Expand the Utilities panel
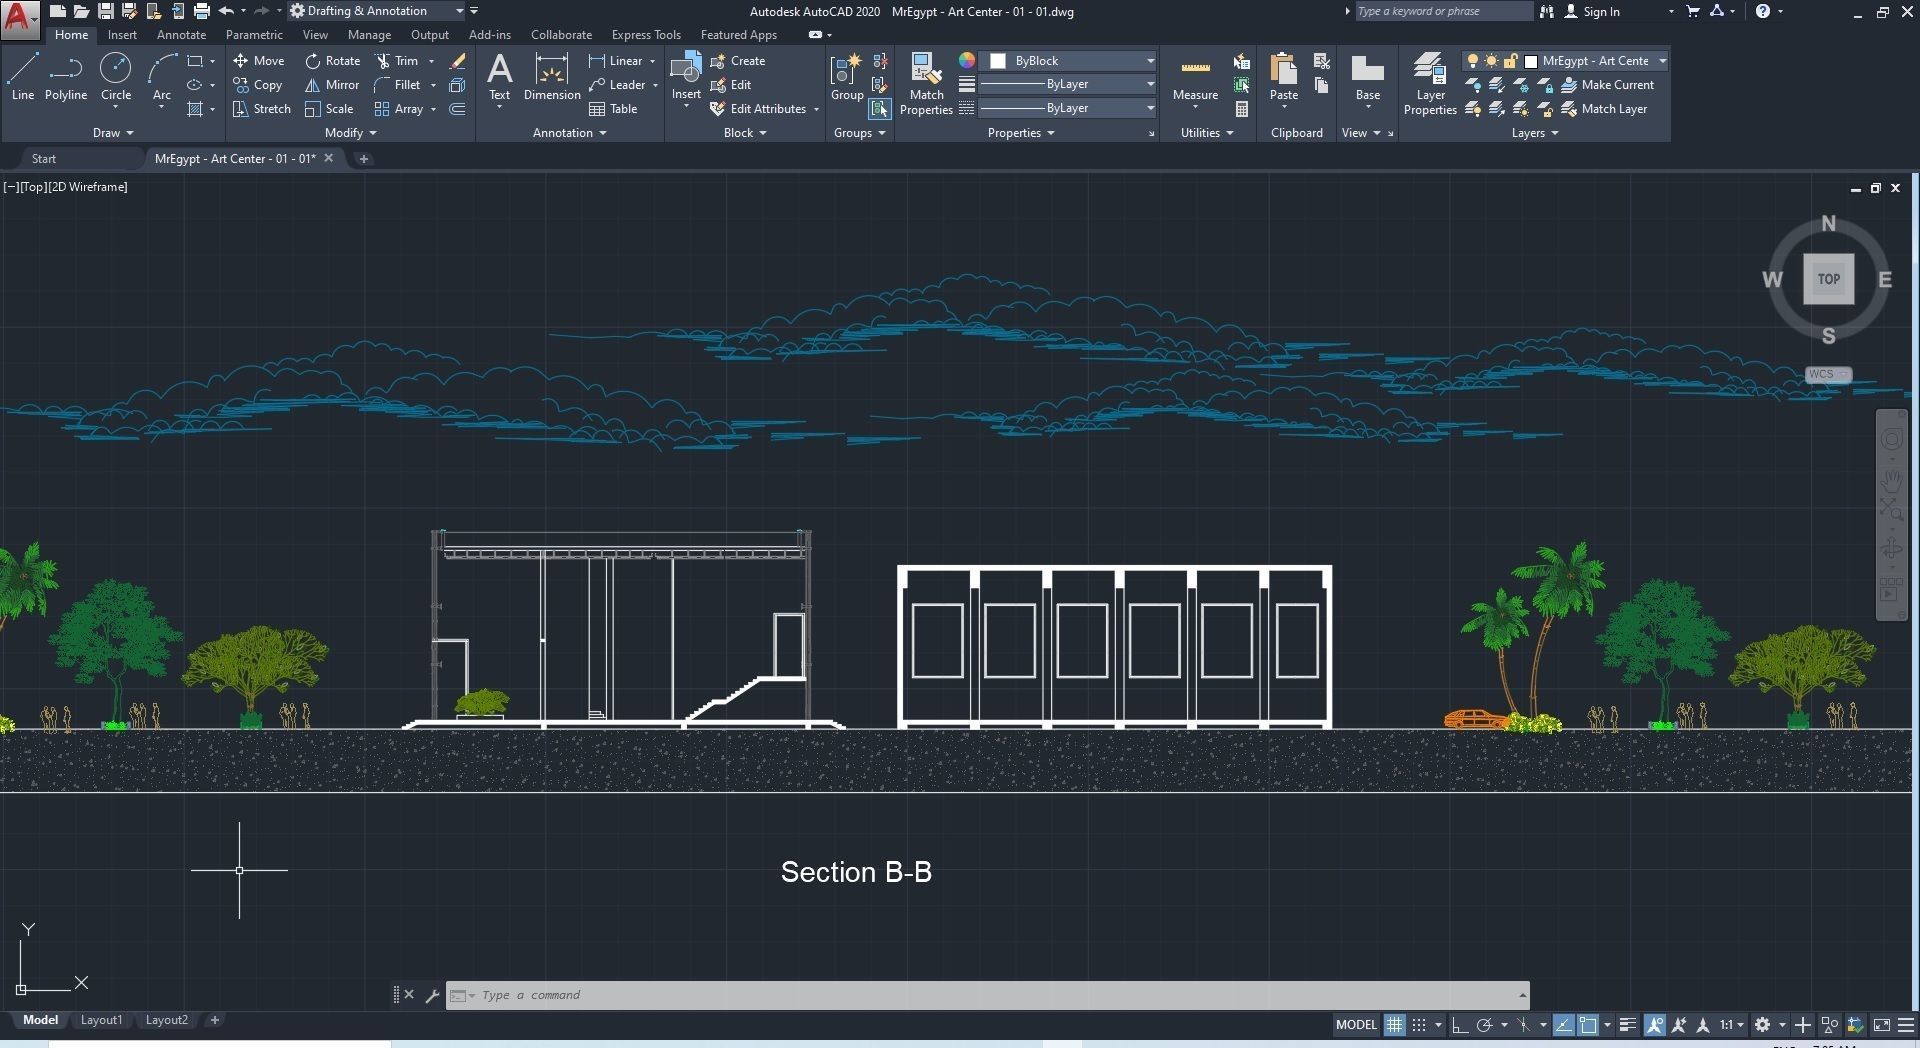 pyautogui.click(x=1207, y=133)
